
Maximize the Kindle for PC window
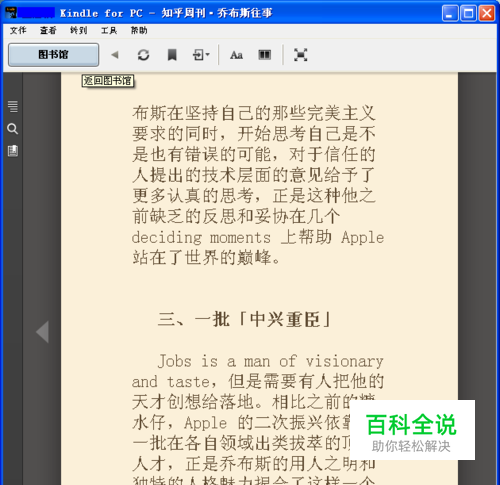click(468, 13)
